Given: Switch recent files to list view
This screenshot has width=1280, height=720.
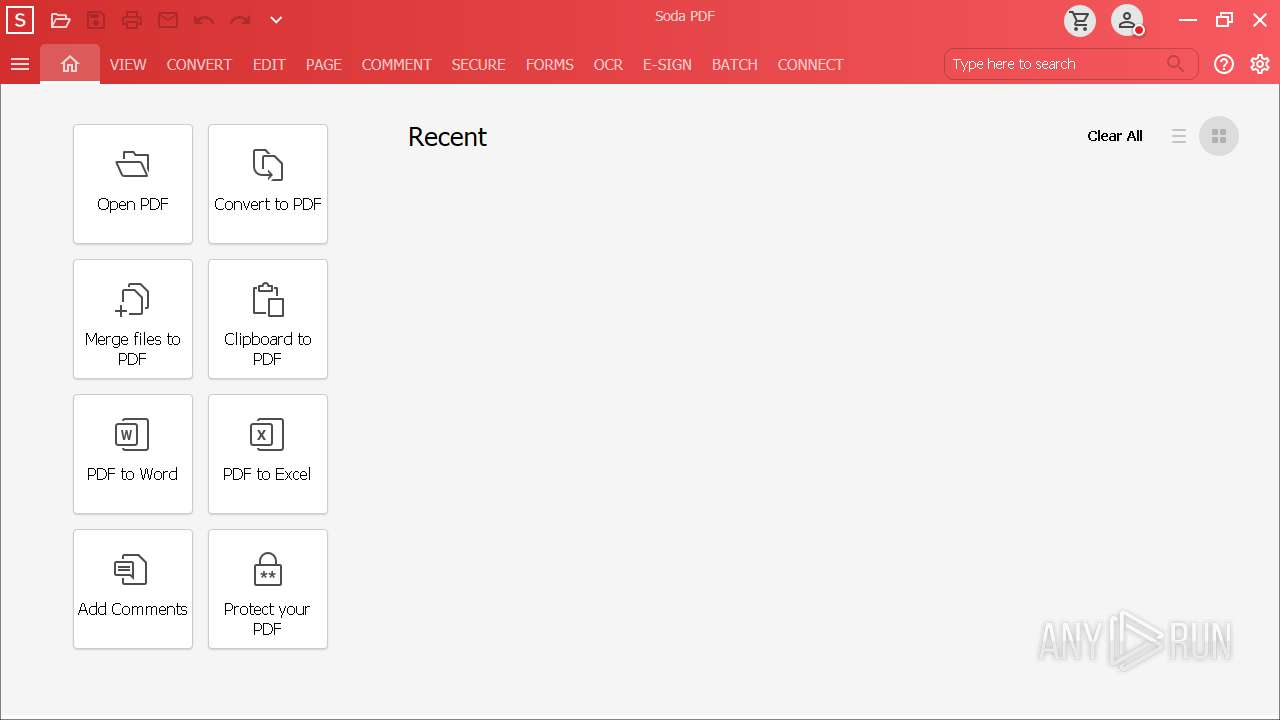Looking at the screenshot, I should pyautogui.click(x=1179, y=136).
